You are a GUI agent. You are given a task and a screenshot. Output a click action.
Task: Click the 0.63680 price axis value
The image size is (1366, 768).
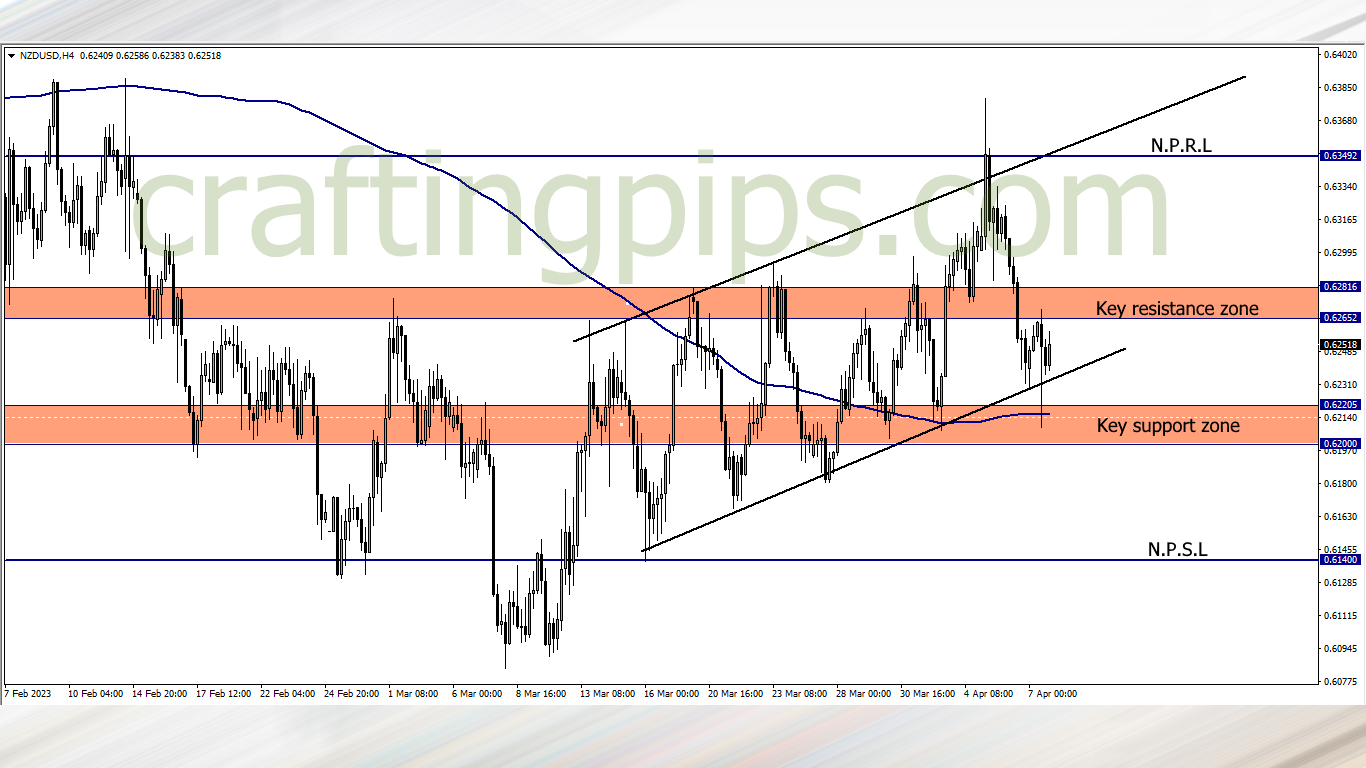(x=1340, y=121)
